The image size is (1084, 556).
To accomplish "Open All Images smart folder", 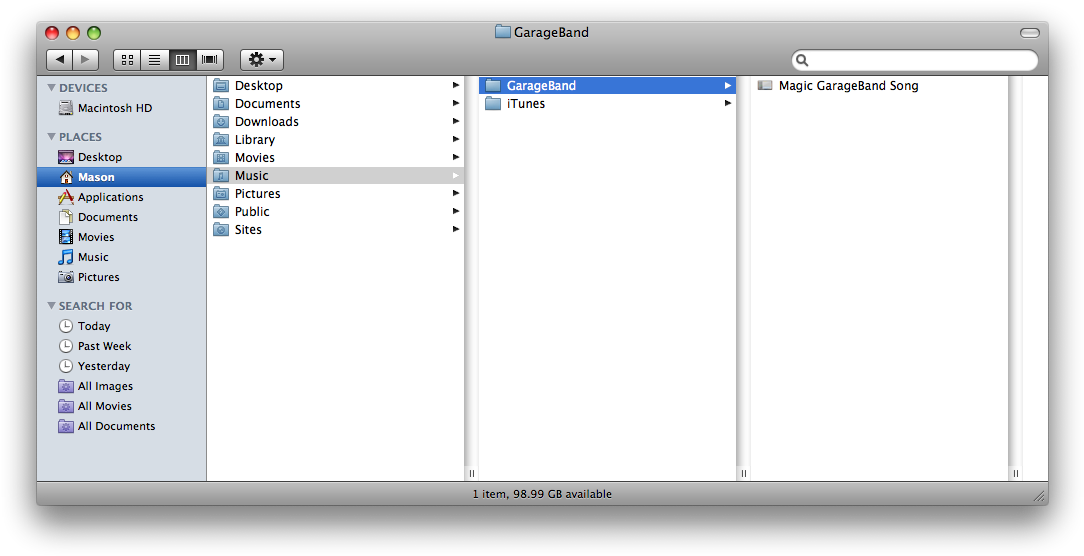I will pyautogui.click(x=122, y=386).
